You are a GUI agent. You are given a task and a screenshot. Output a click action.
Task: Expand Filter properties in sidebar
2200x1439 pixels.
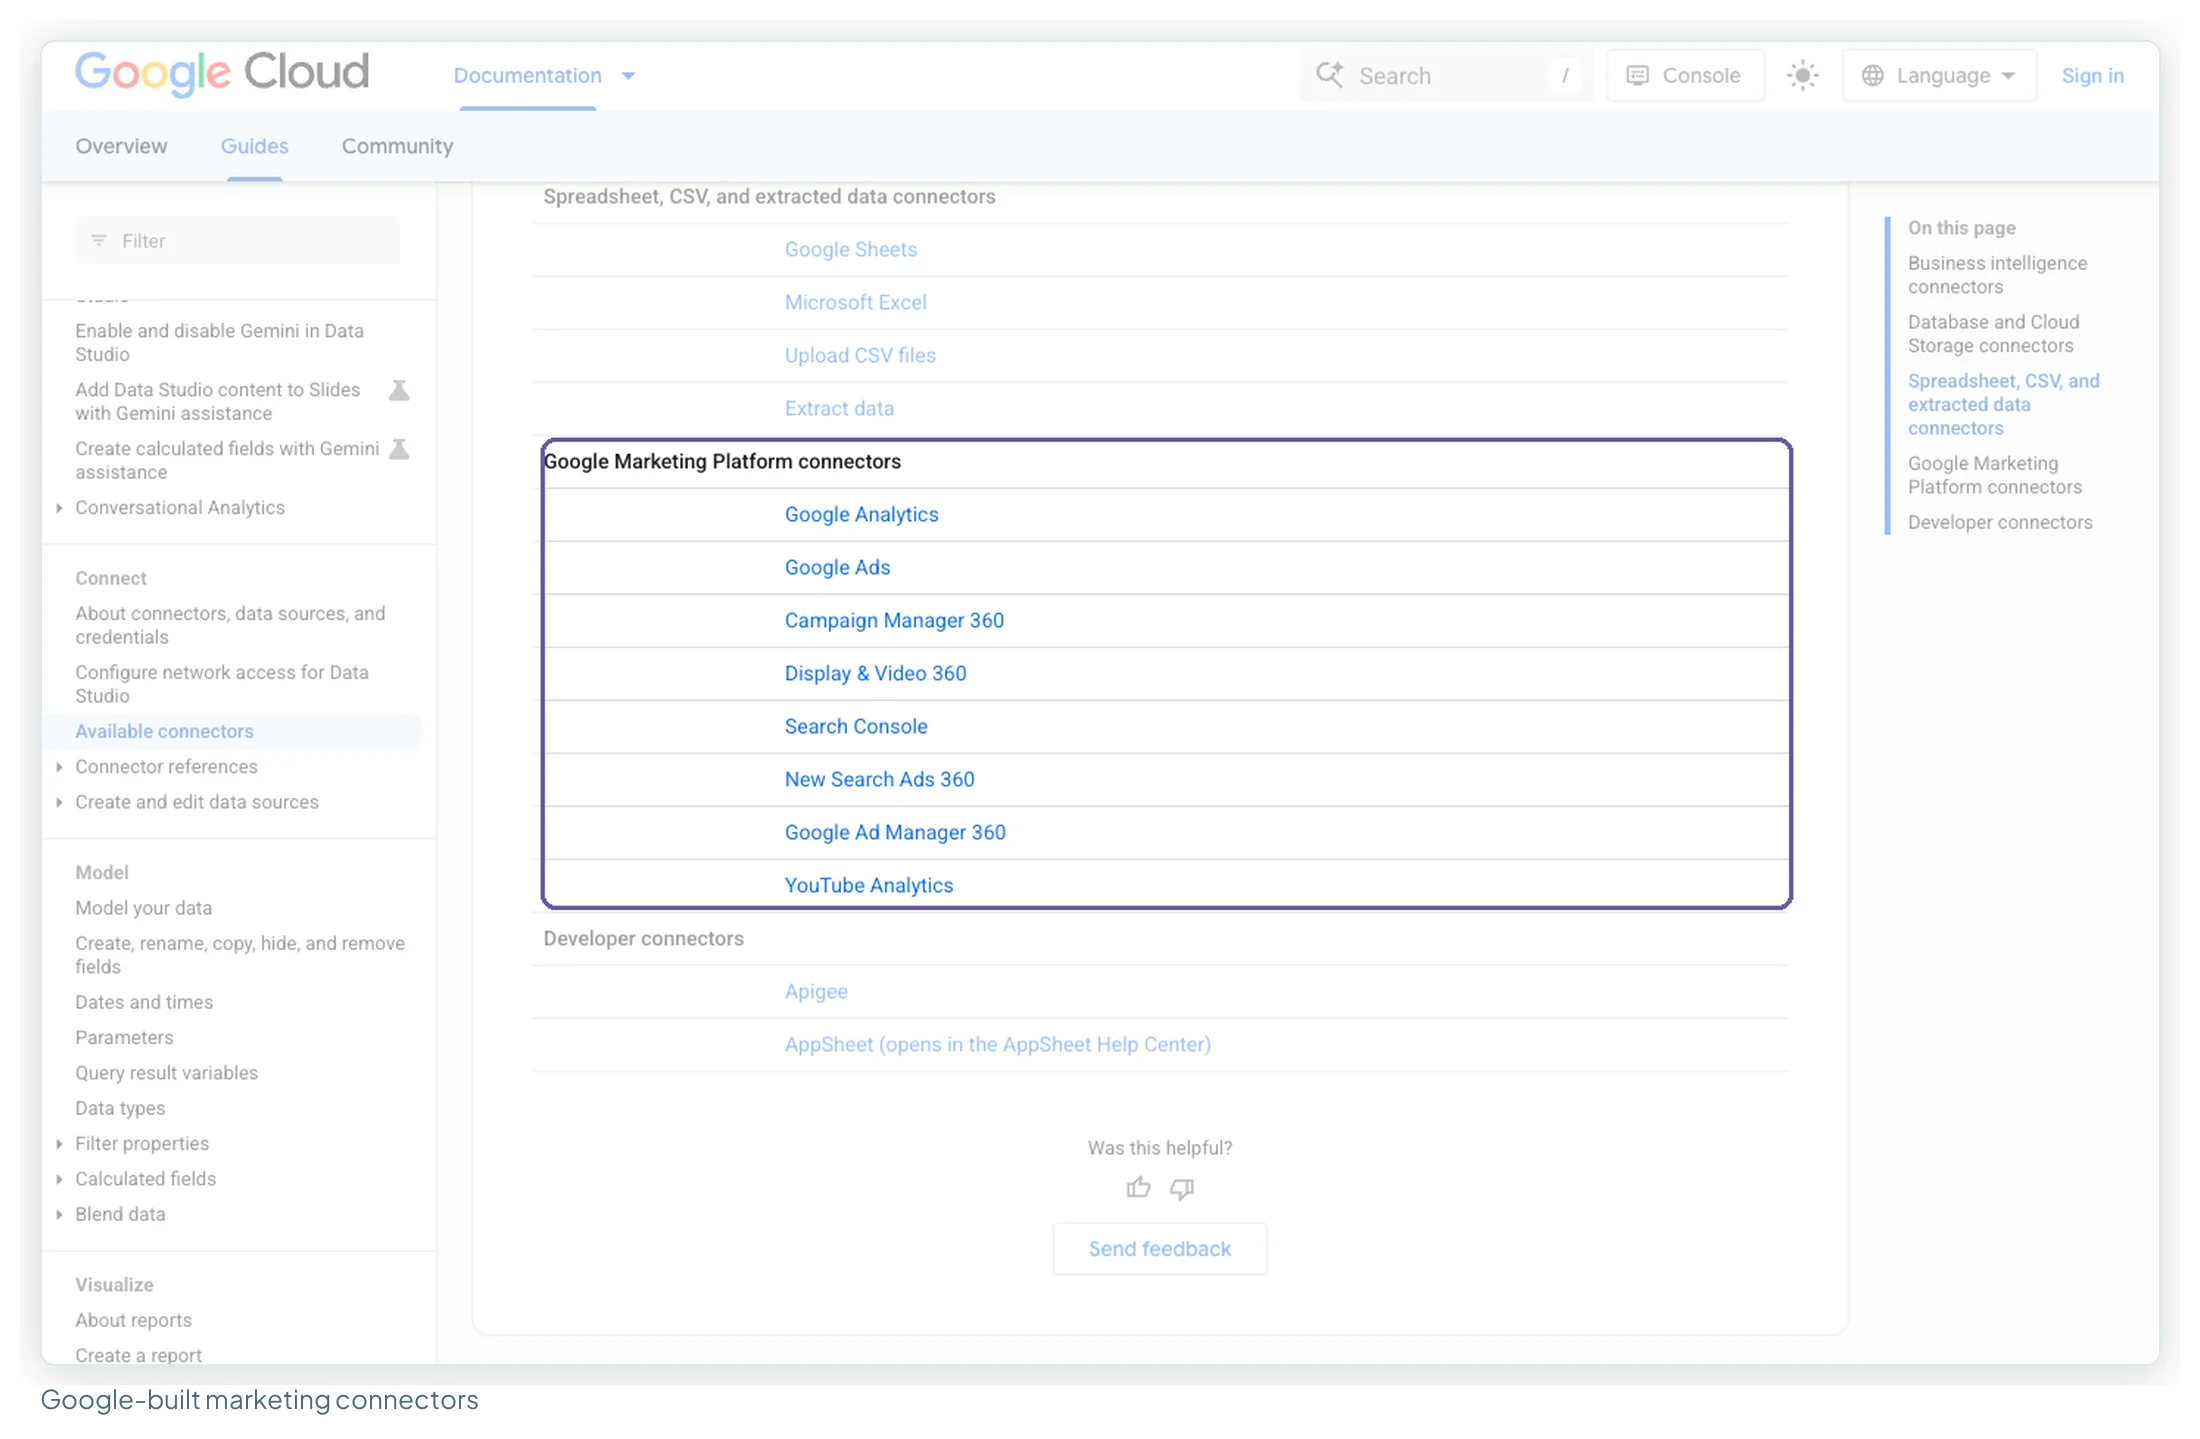[59, 1144]
